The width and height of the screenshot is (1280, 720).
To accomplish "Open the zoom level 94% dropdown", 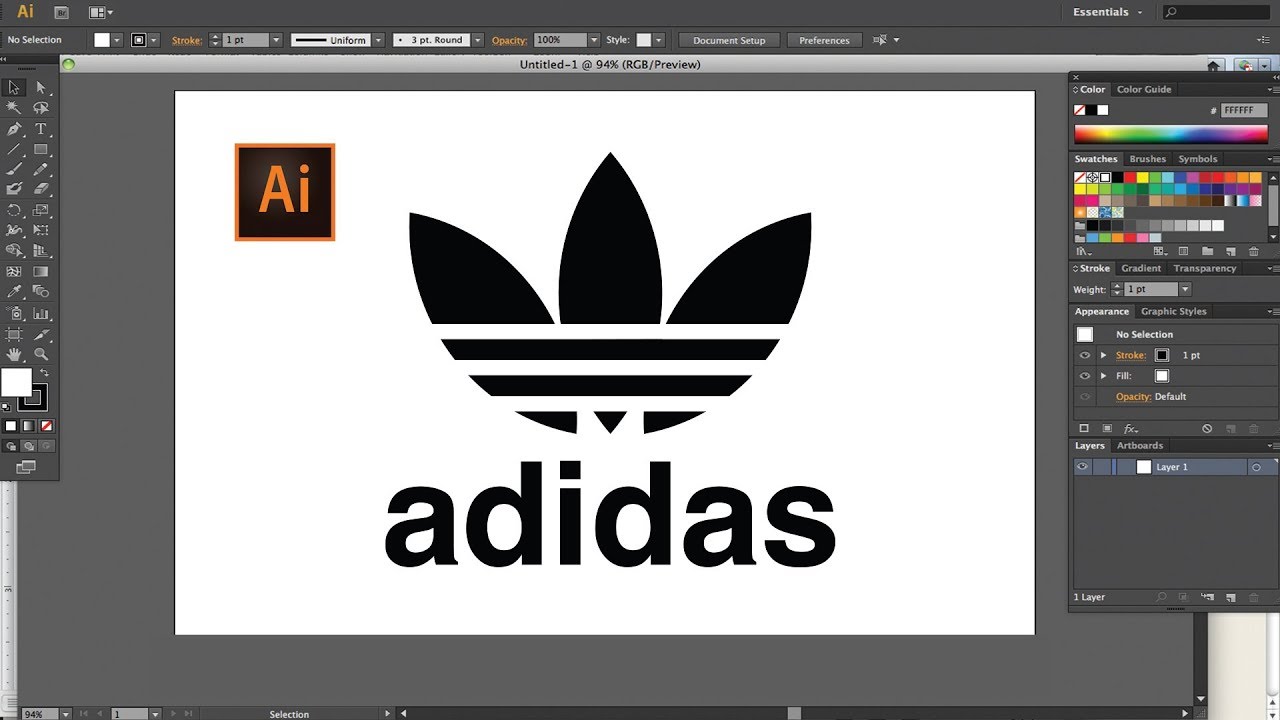I will (66, 714).
